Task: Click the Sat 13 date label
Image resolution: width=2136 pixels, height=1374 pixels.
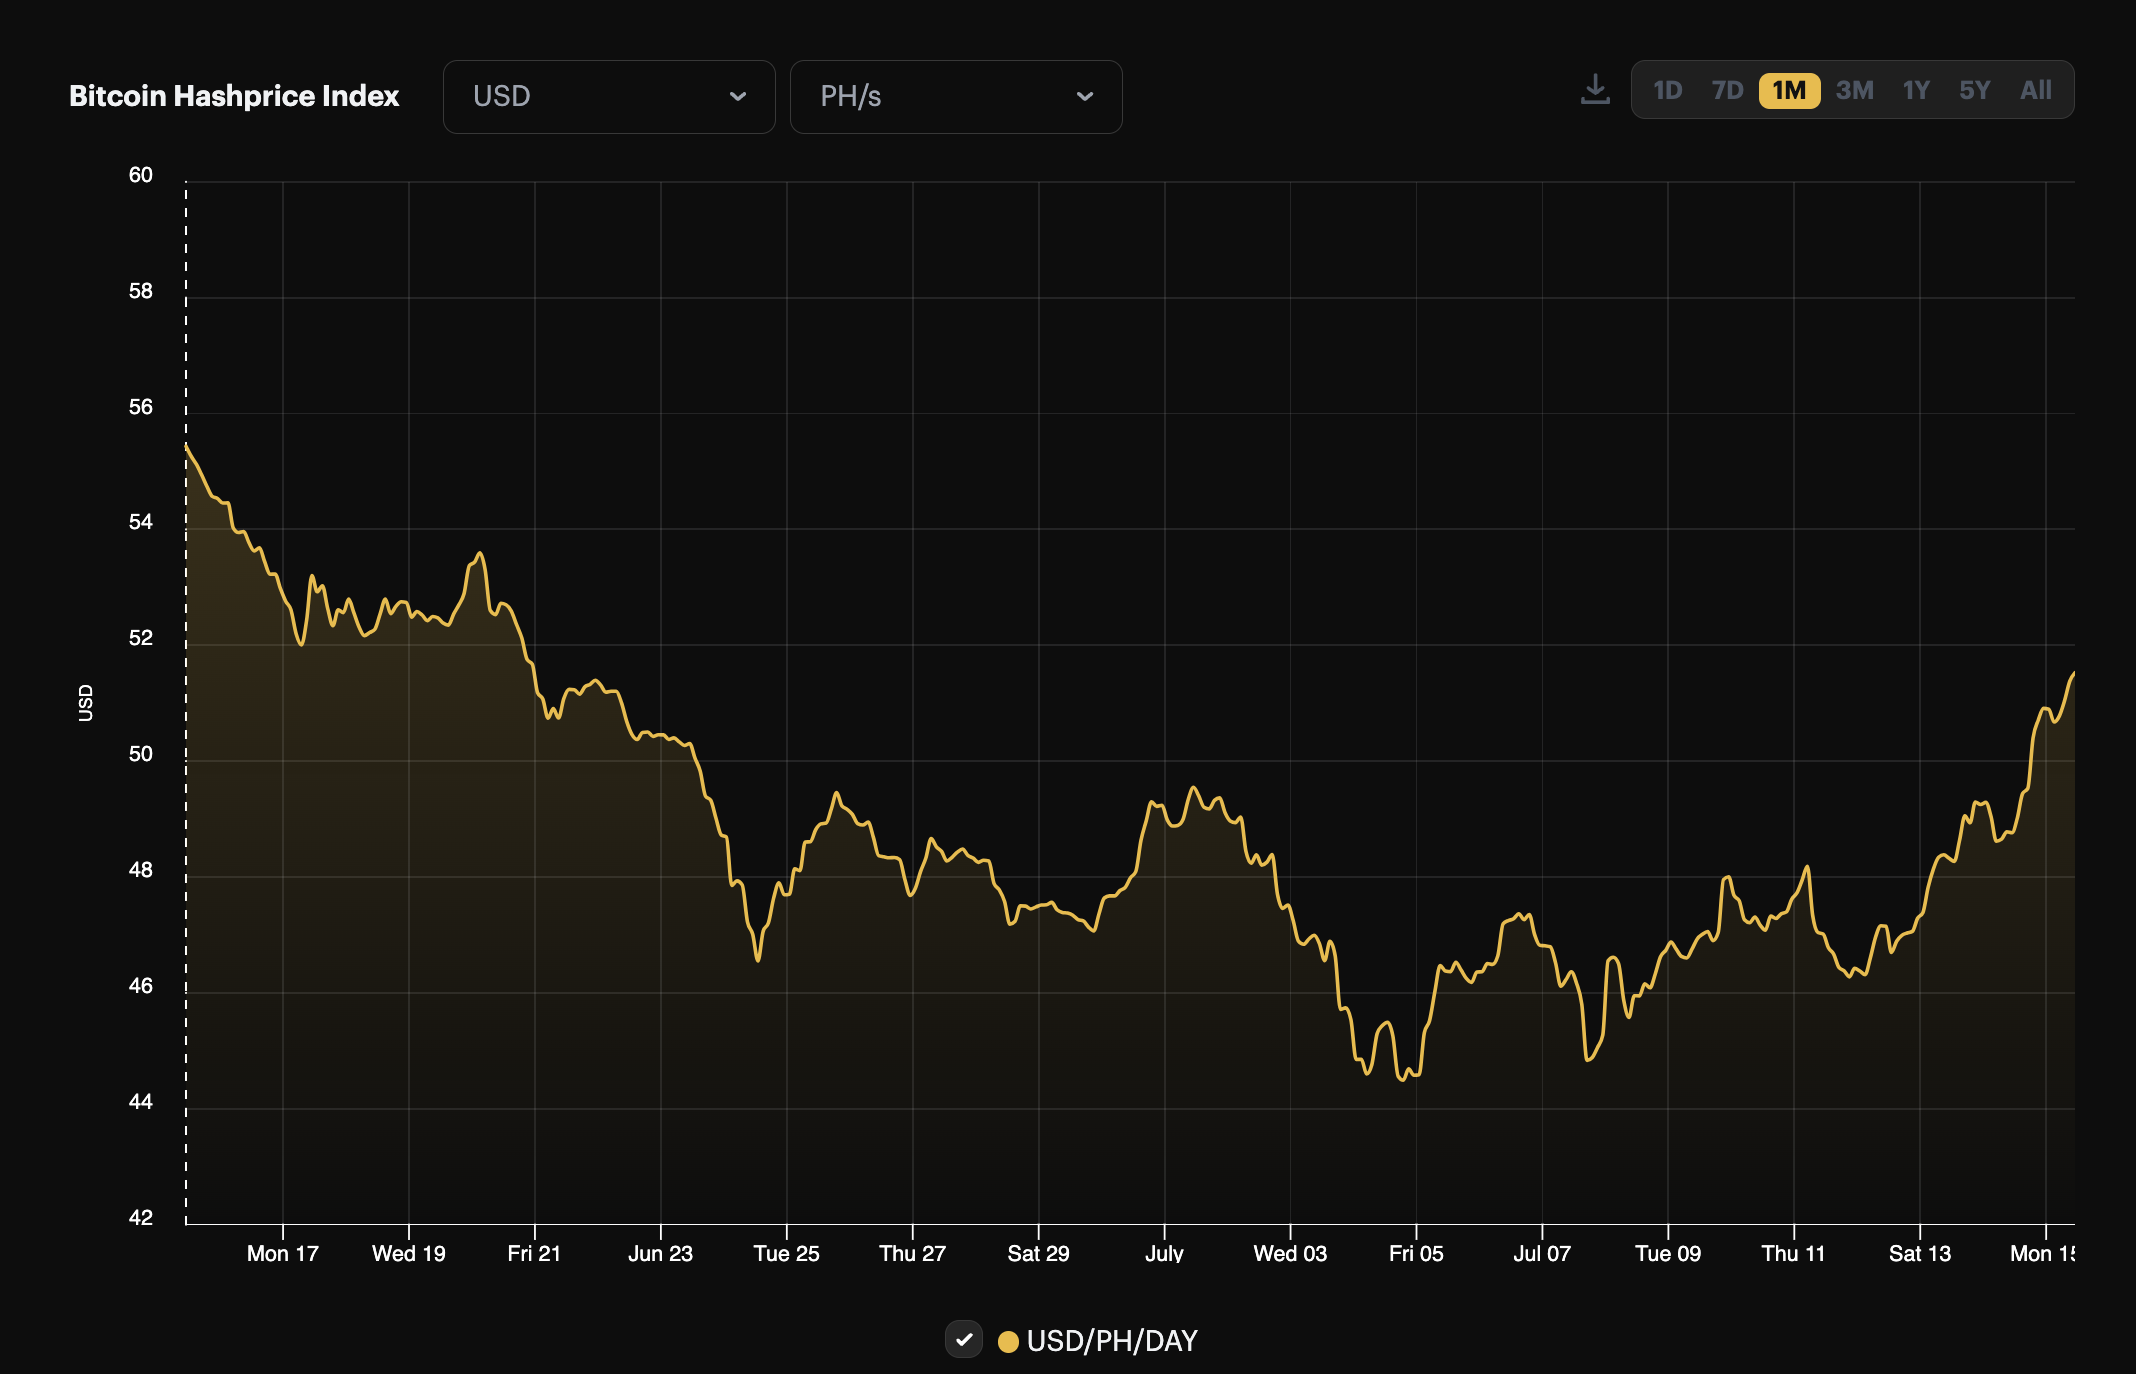Action: coord(1920,1254)
